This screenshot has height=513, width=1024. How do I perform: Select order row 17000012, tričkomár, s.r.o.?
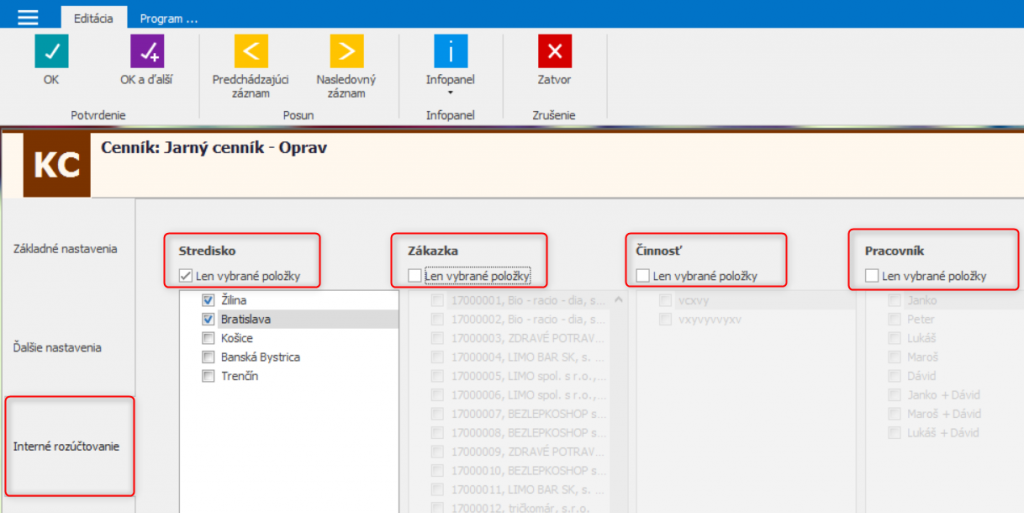[520, 507]
